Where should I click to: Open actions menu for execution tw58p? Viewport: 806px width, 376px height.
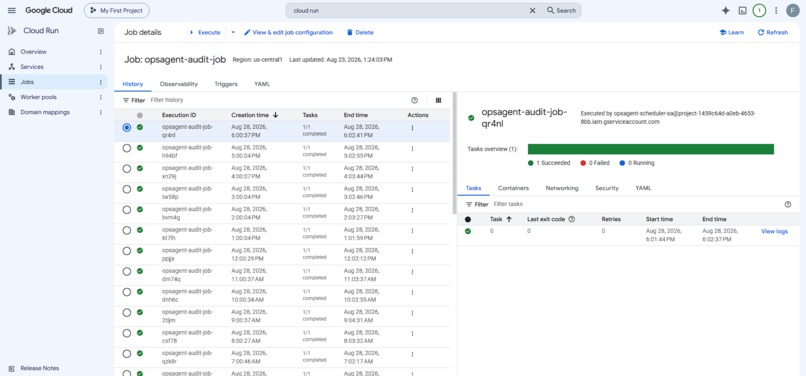(412, 190)
